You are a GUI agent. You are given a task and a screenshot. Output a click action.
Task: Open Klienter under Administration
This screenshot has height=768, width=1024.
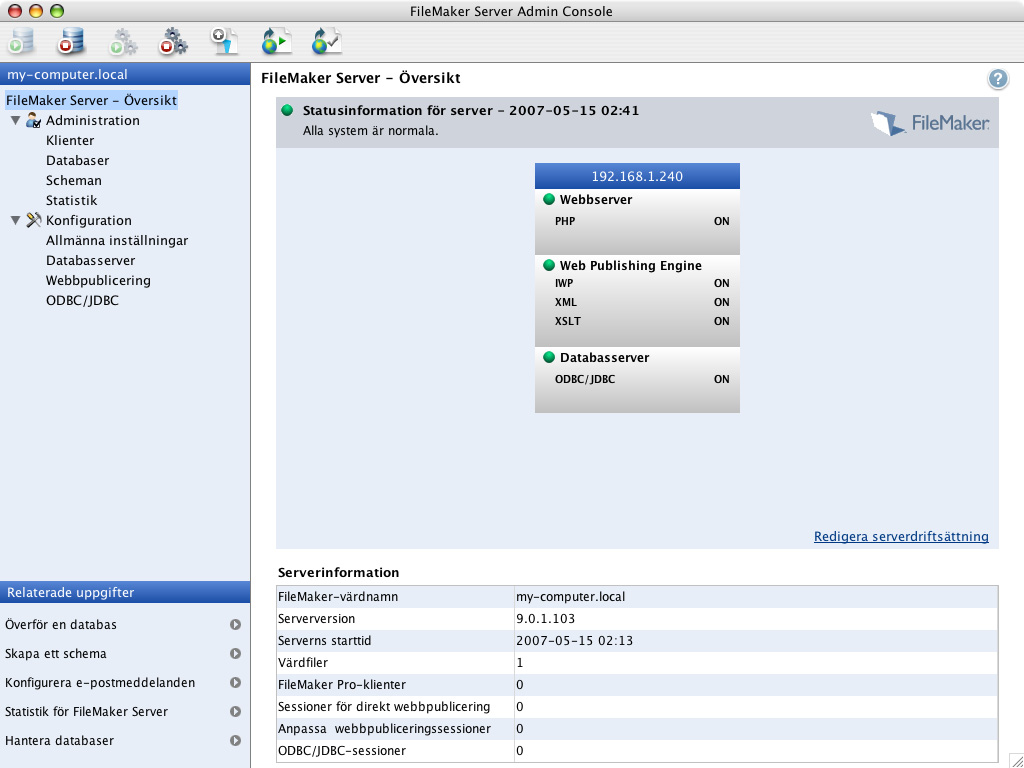pyautogui.click(x=70, y=140)
